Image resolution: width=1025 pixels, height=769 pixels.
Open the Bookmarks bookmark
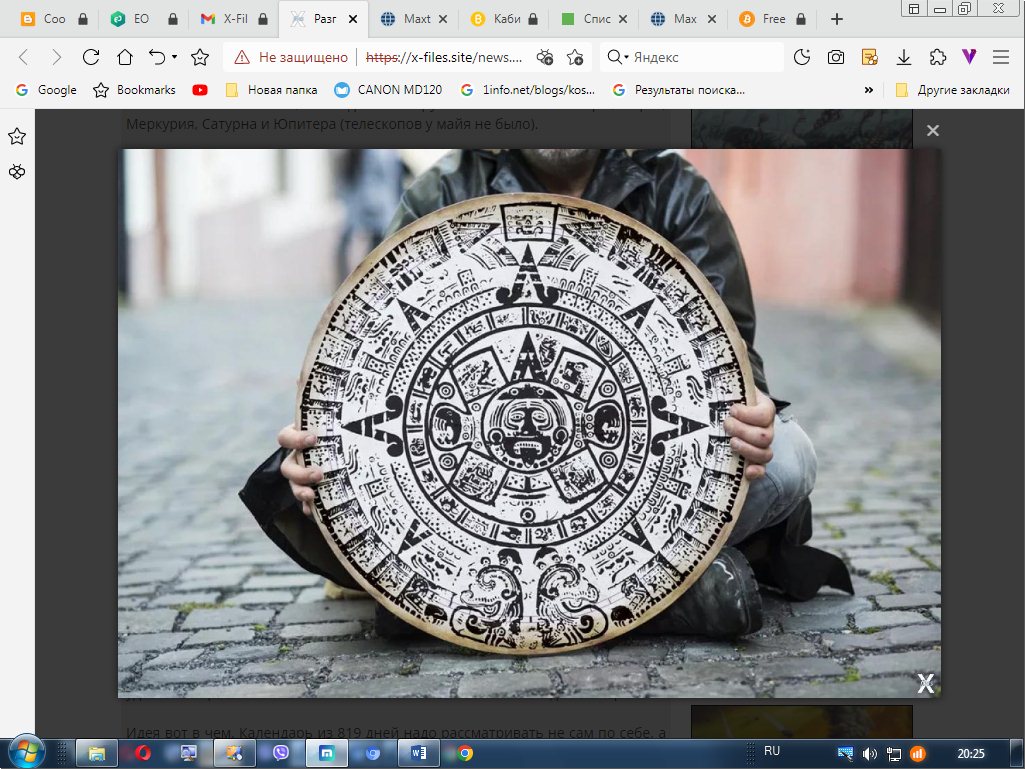pos(135,90)
